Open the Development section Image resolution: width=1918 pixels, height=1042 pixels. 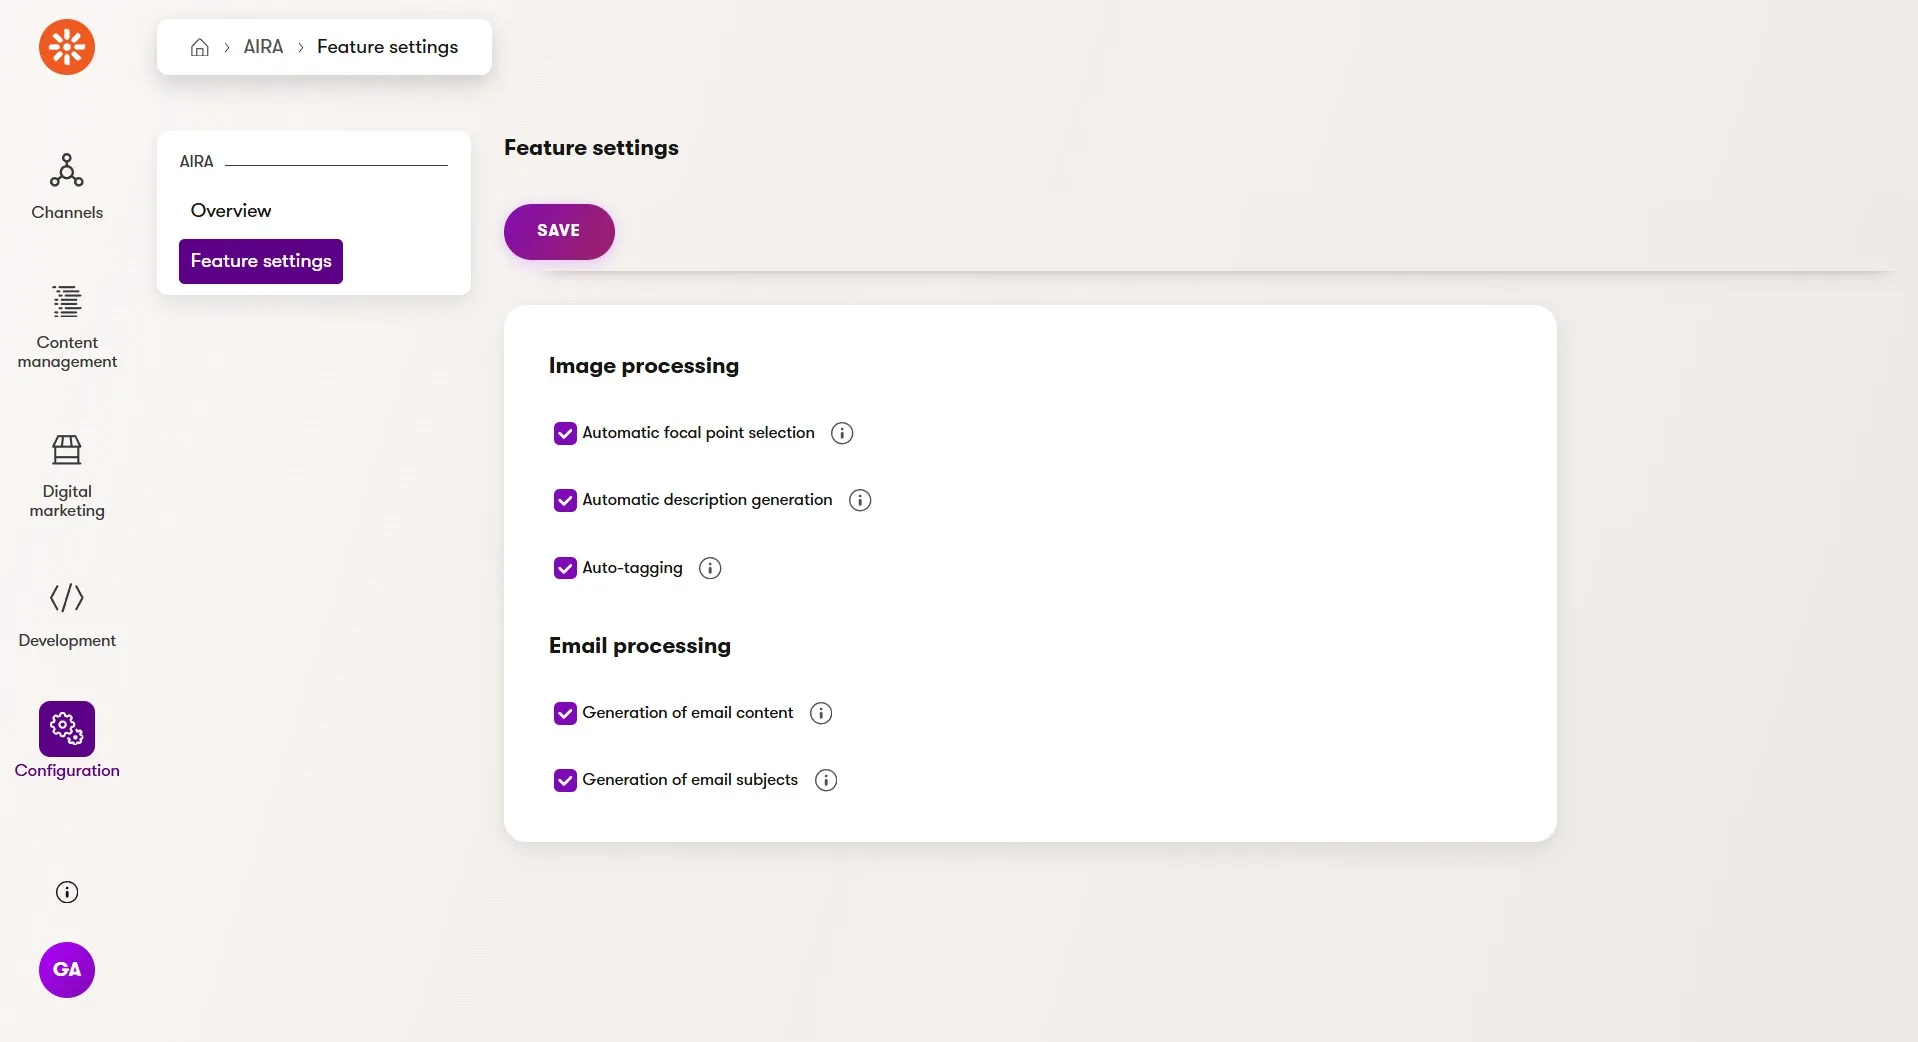[67, 615]
